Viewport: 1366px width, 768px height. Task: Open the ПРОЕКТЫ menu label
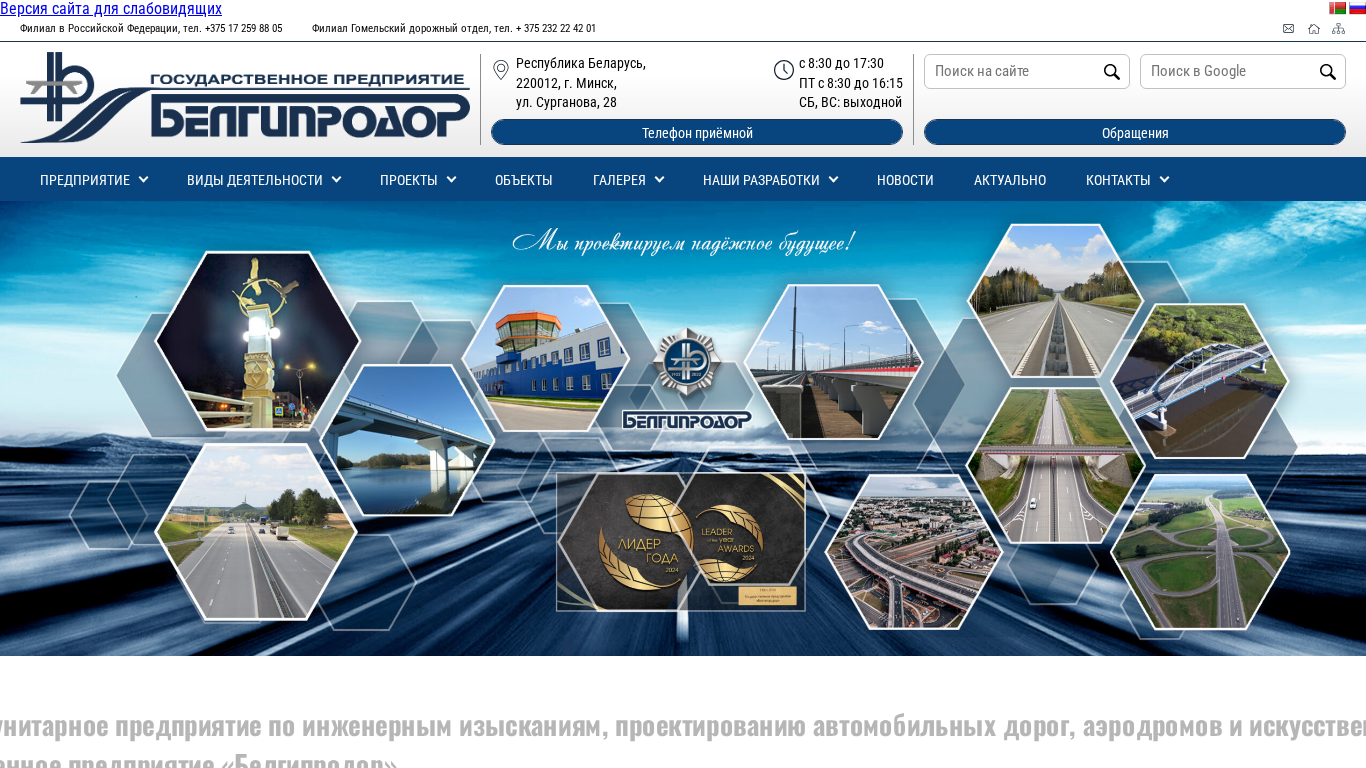pyautogui.click(x=409, y=180)
